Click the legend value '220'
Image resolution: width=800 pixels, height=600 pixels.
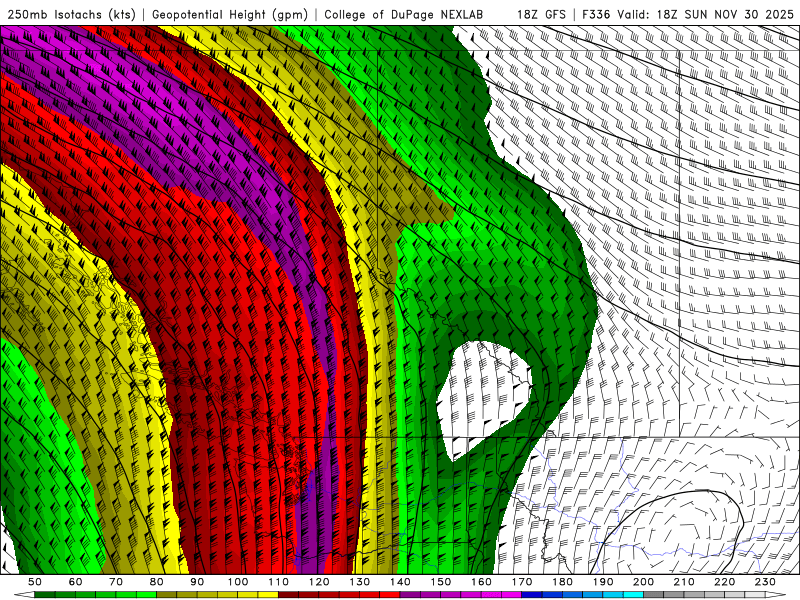point(724,582)
